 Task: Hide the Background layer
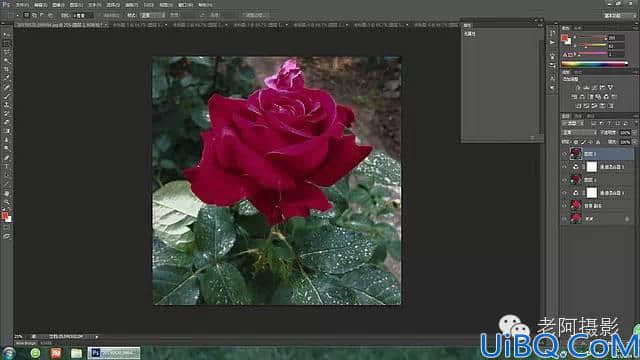point(565,219)
